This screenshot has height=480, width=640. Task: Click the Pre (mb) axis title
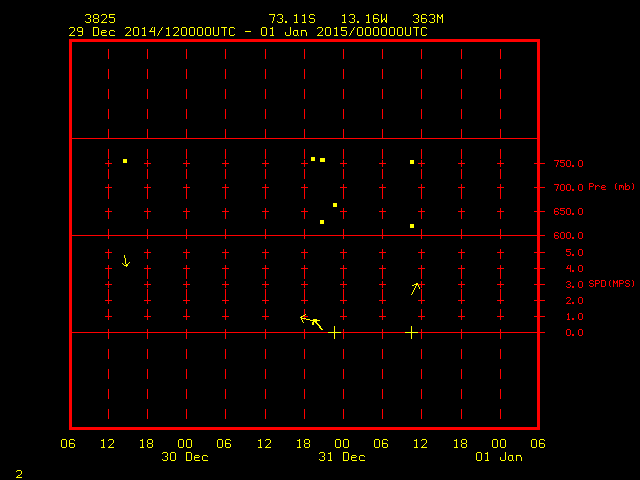point(611,187)
